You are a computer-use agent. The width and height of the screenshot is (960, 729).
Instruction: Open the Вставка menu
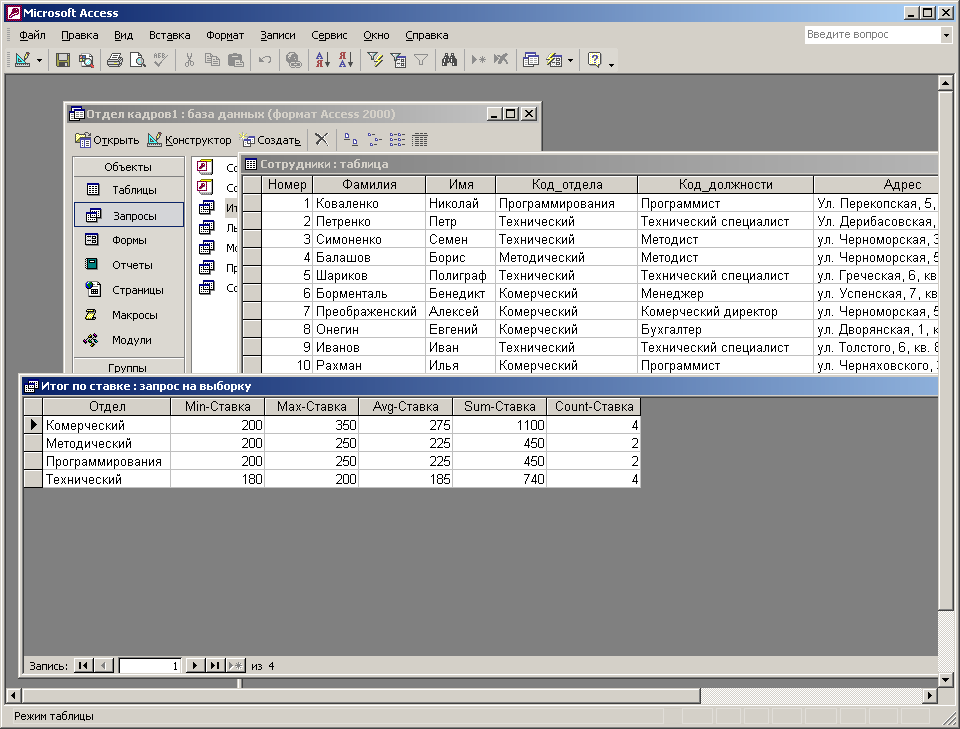[x=170, y=36]
